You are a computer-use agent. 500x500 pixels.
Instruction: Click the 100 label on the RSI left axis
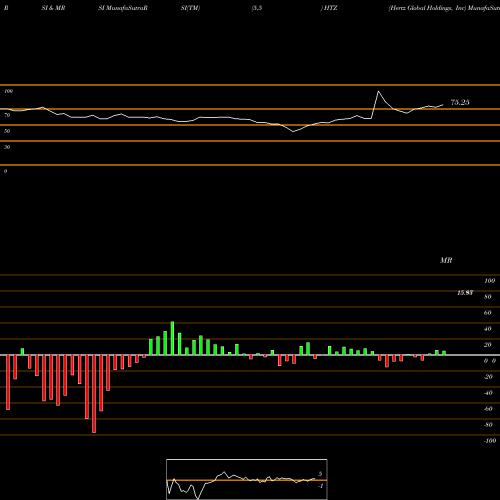click(x=9, y=91)
